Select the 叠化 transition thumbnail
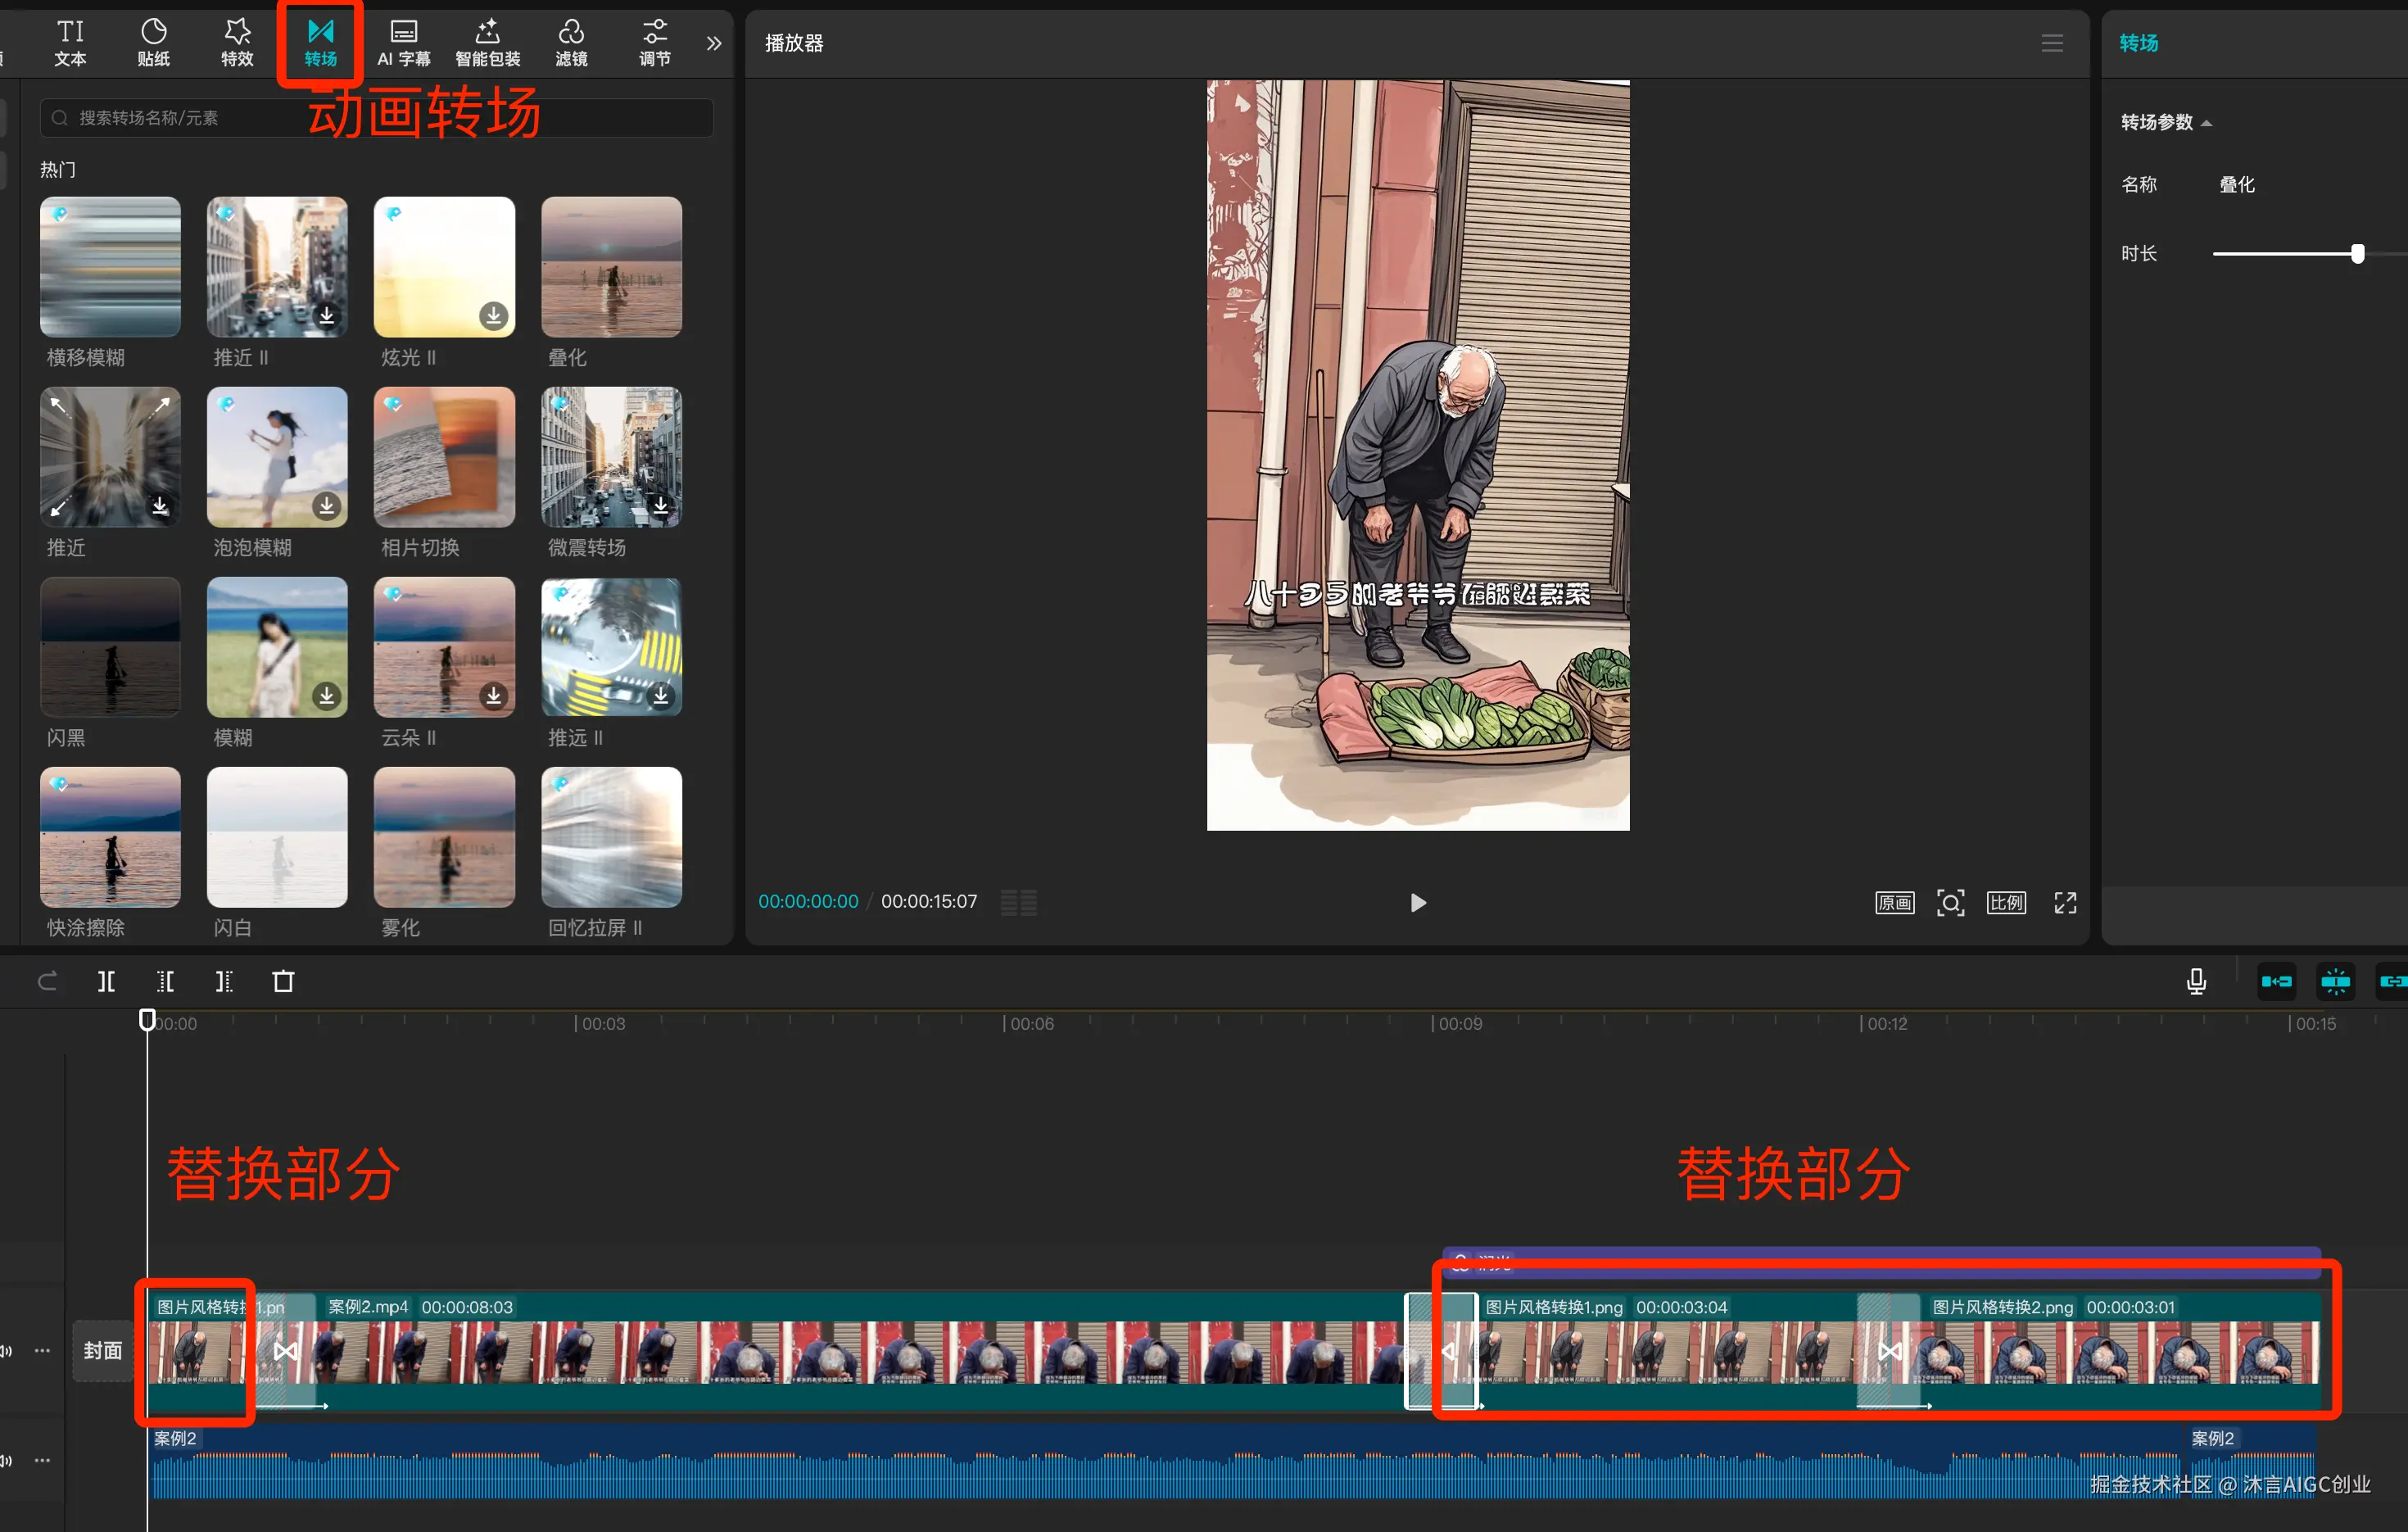The width and height of the screenshot is (2408, 1532). [611, 267]
